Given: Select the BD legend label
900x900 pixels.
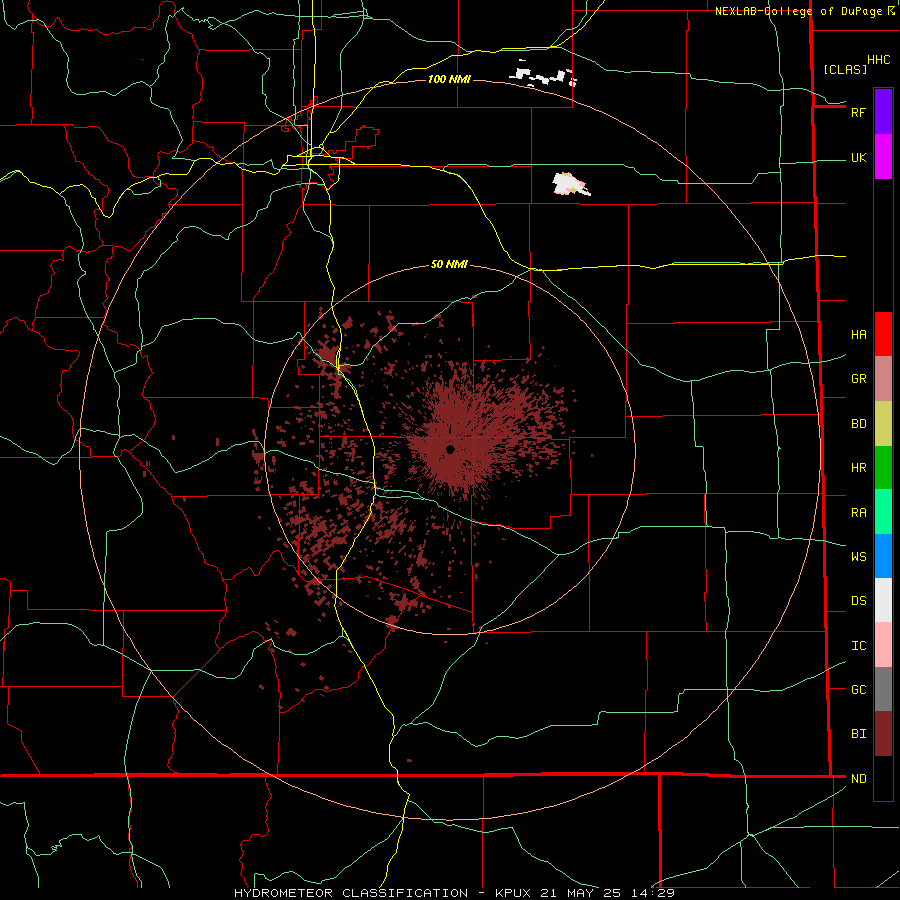Looking at the screenshot, I should [x=858, y=424].
